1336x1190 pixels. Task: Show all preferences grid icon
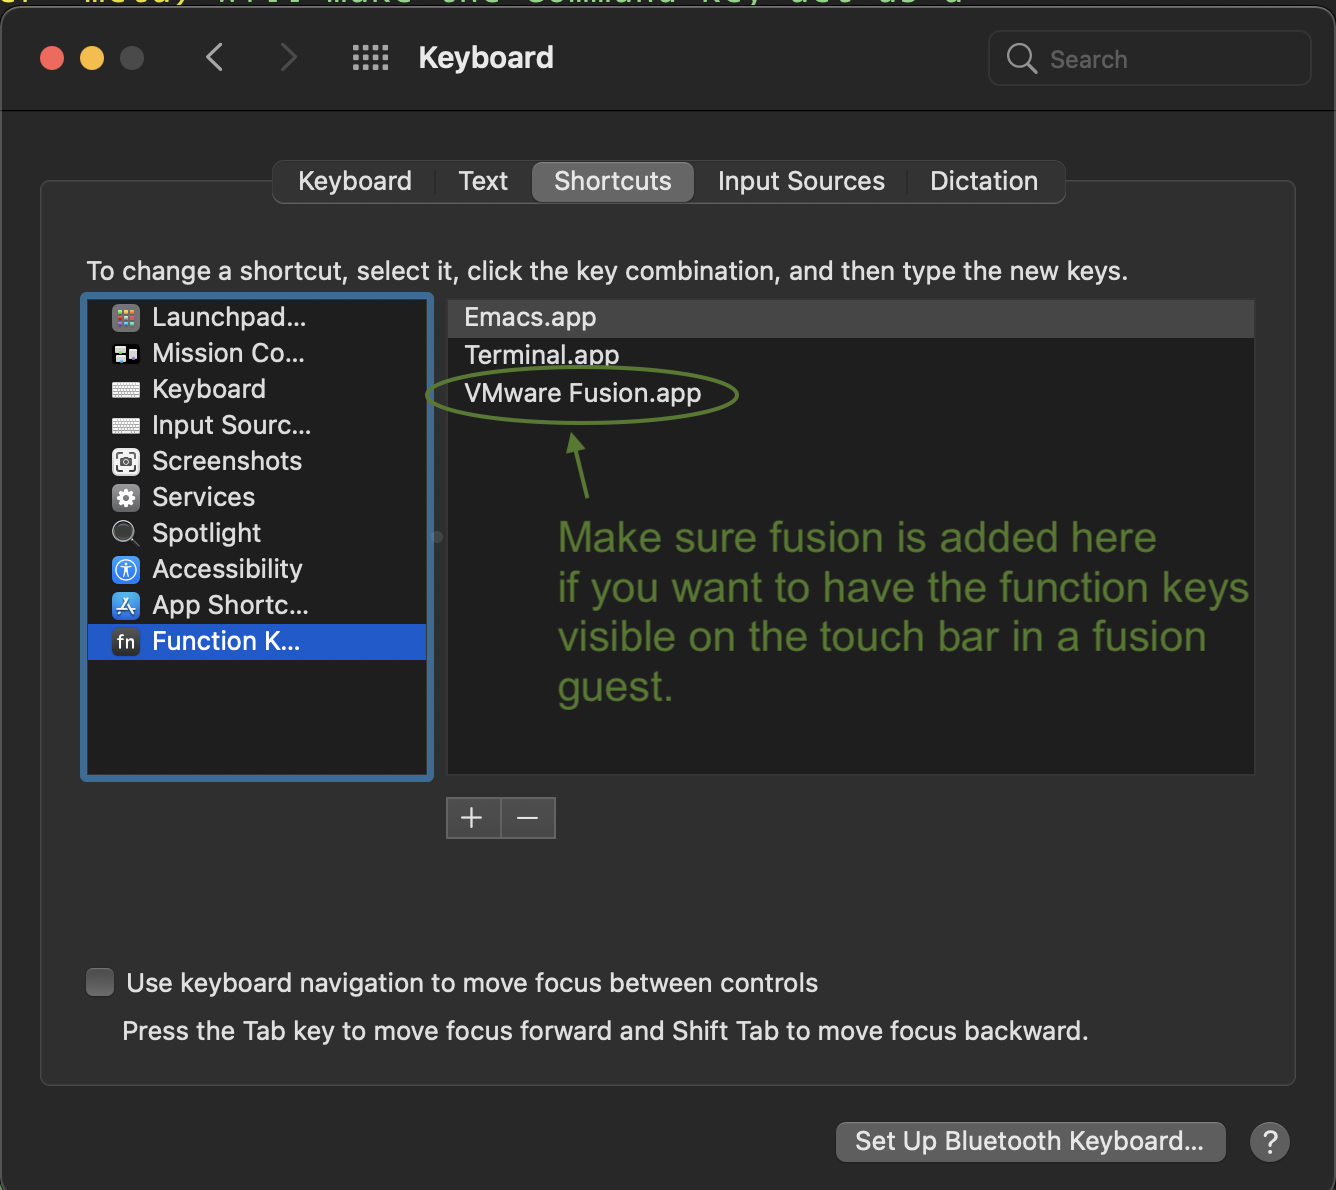coord(370,58)
